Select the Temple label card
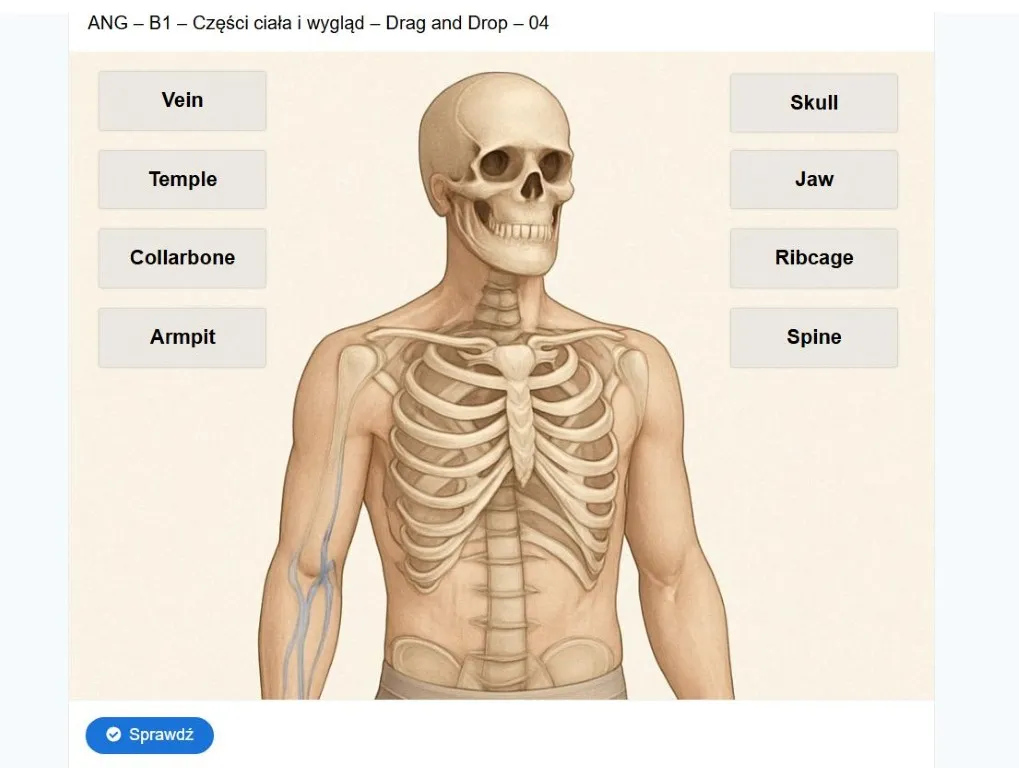 coord(182,179)
